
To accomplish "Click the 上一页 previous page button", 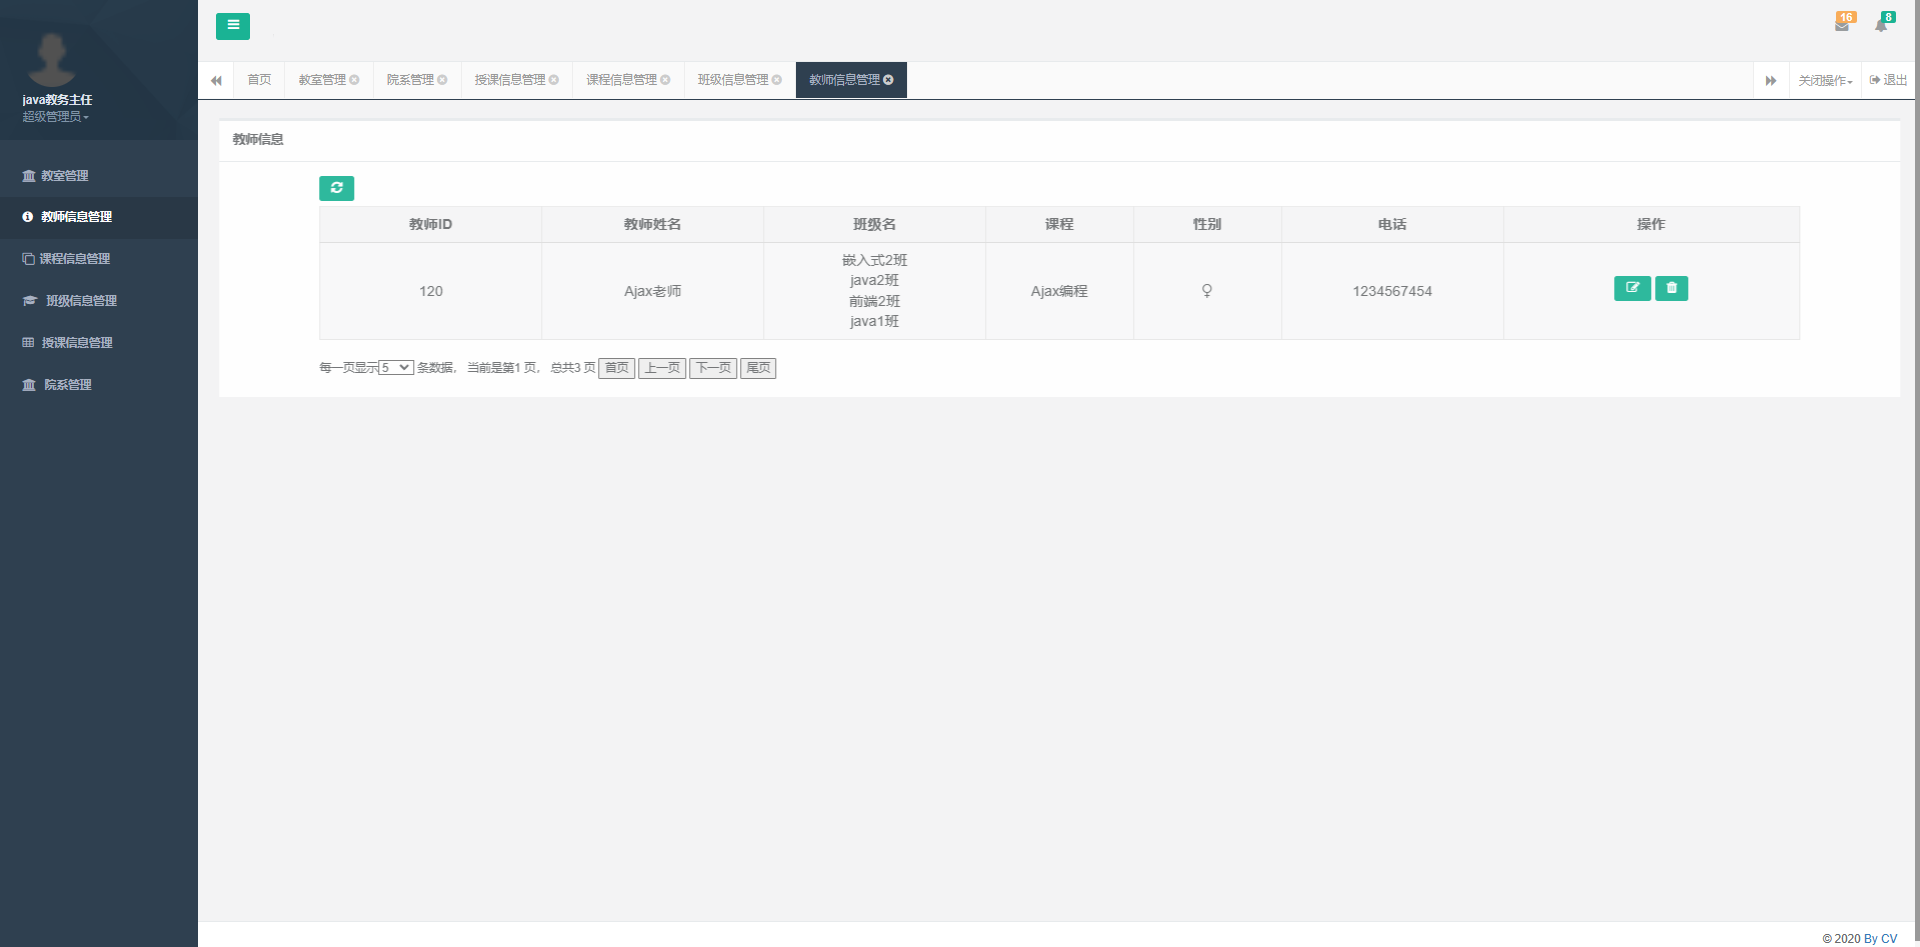I will point(662,368).
